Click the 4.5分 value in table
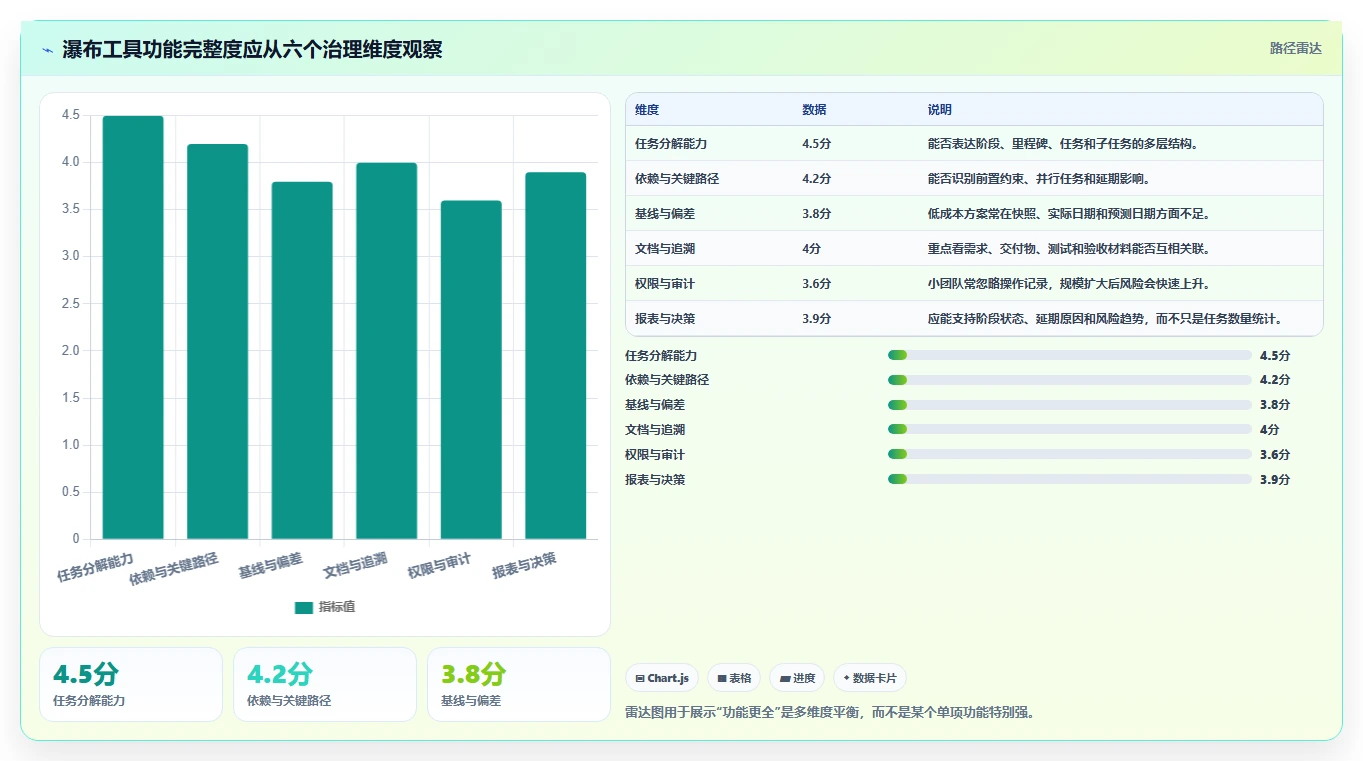 tap(817, 143)
